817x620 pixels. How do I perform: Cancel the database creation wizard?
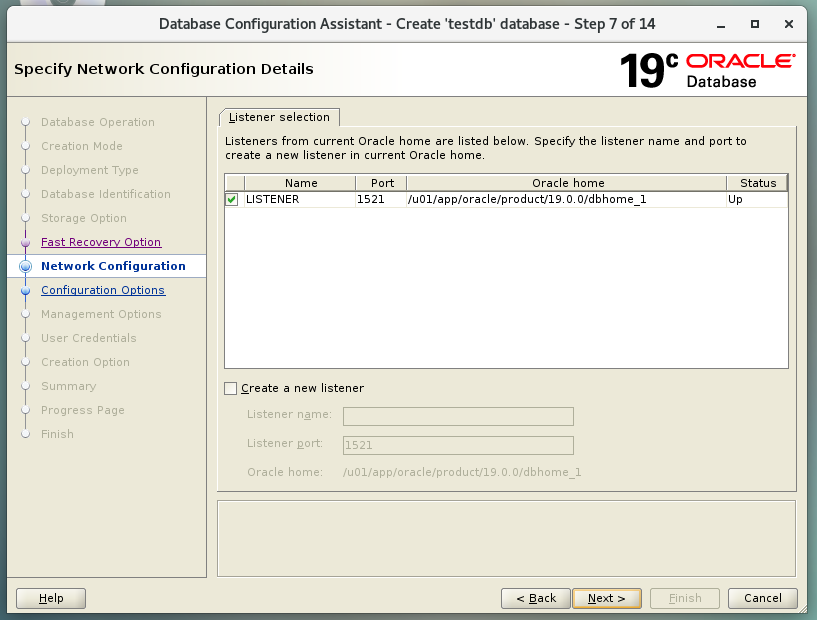point(762,598)
